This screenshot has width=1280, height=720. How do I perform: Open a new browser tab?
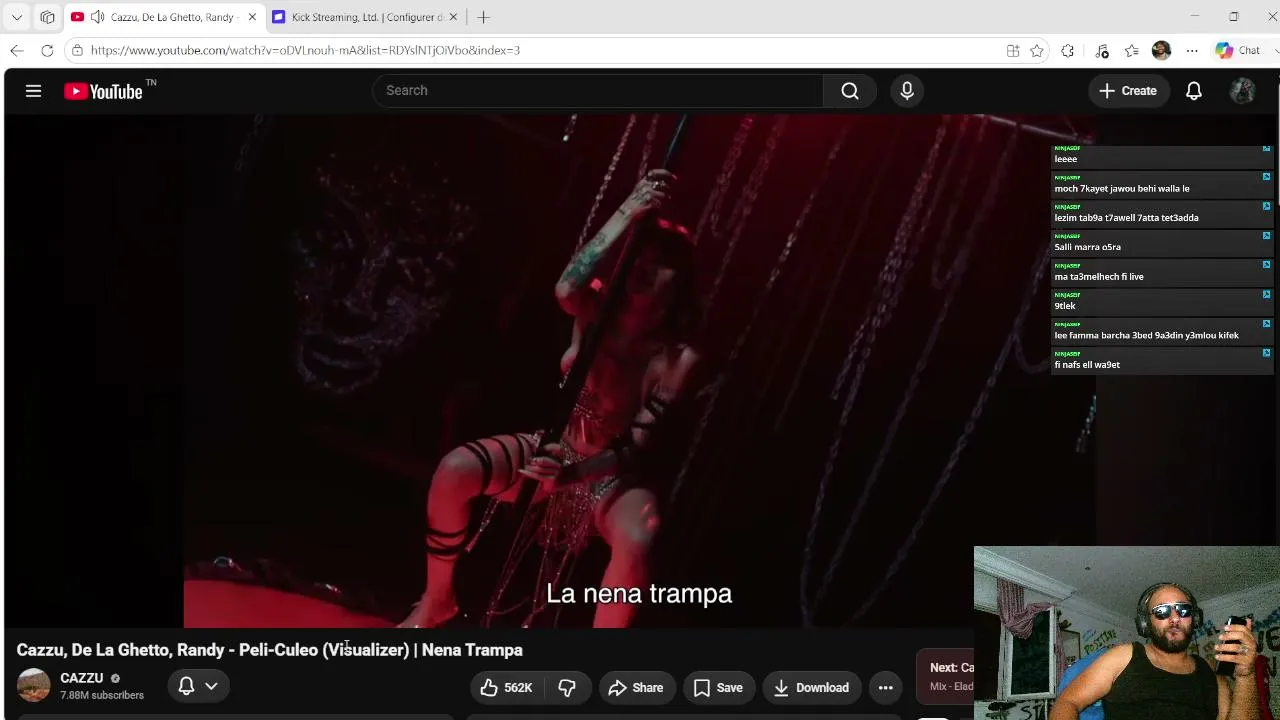coord(484,17)
